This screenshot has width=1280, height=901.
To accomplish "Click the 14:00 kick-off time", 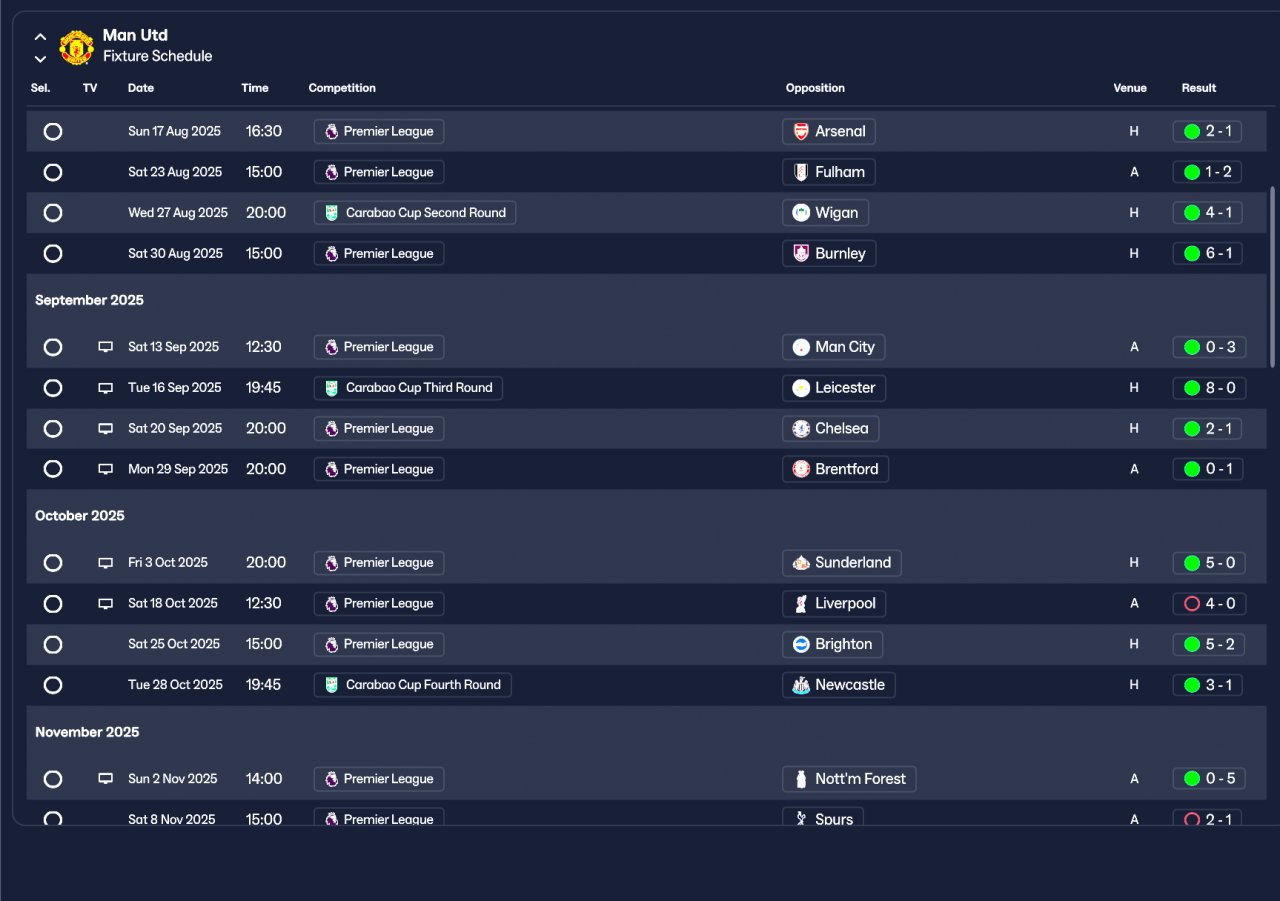I will pos(264,779).
